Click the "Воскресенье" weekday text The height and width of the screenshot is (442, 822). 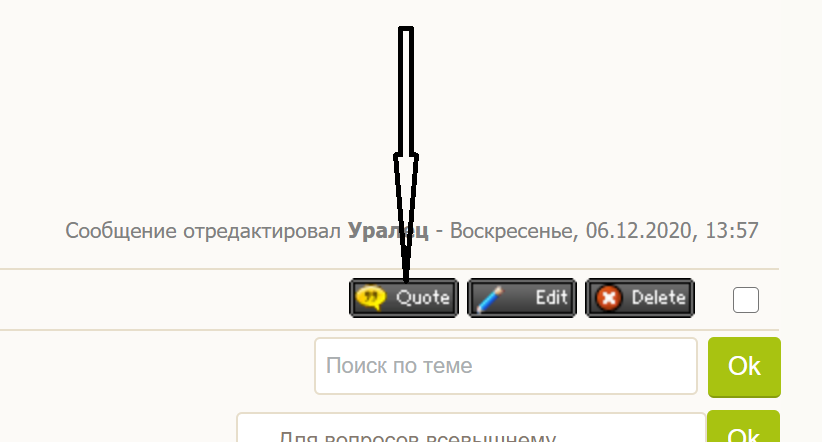tap(514, 231)
